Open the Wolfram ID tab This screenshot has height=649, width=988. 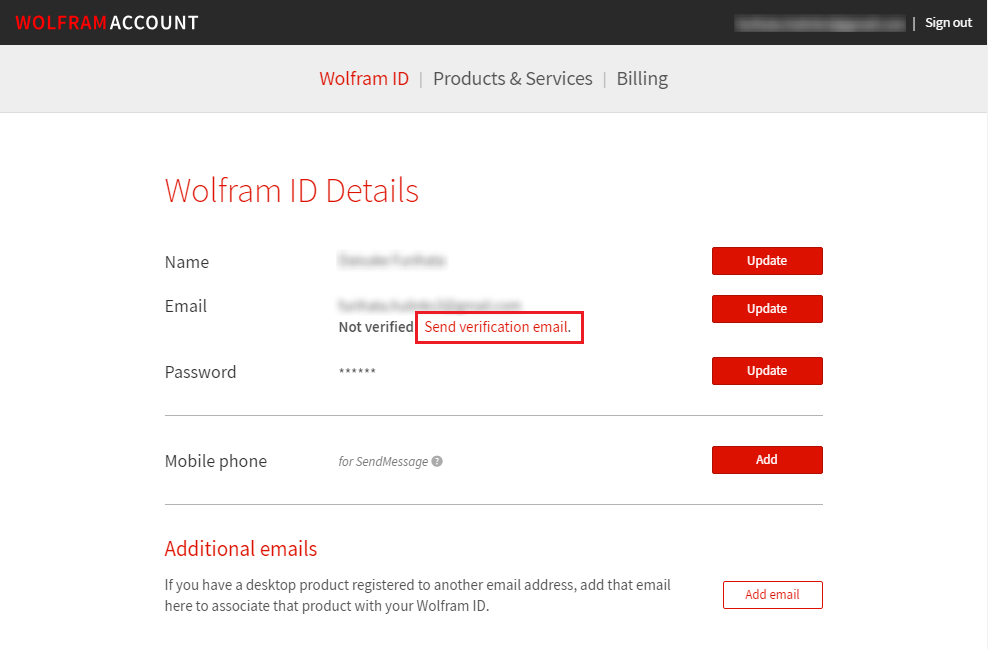pos(364,79)
